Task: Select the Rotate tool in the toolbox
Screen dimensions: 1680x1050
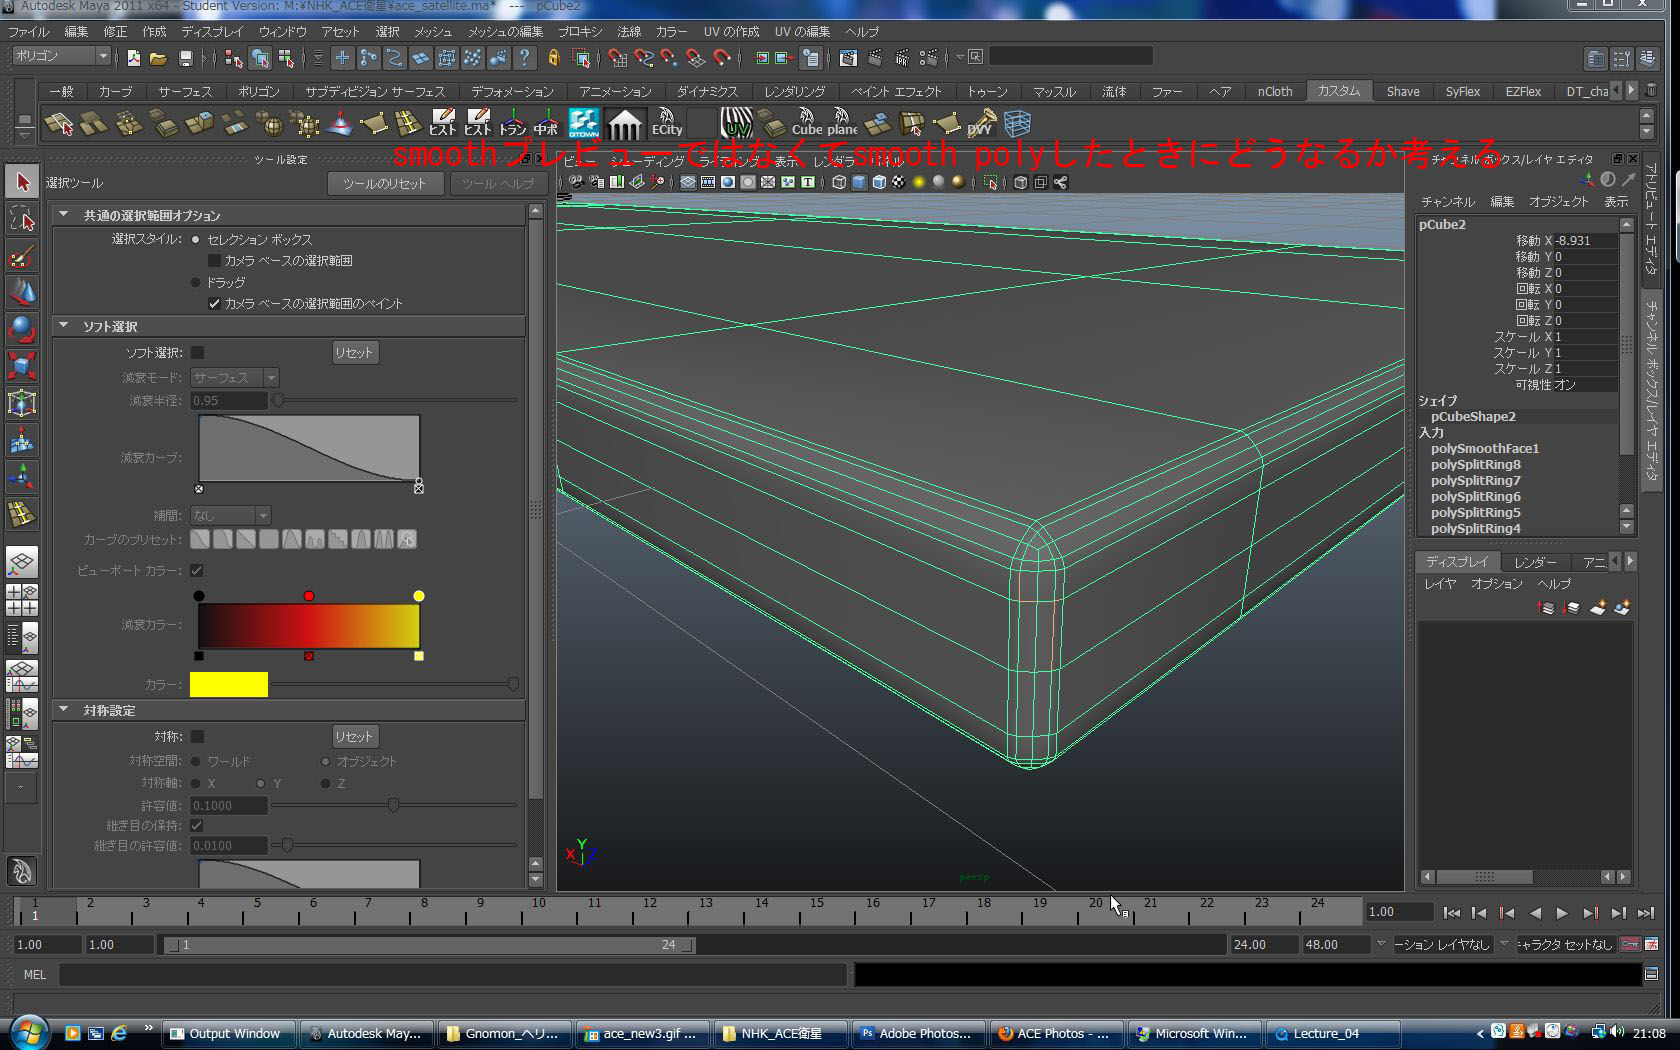Action: click(x=22, y=327)
